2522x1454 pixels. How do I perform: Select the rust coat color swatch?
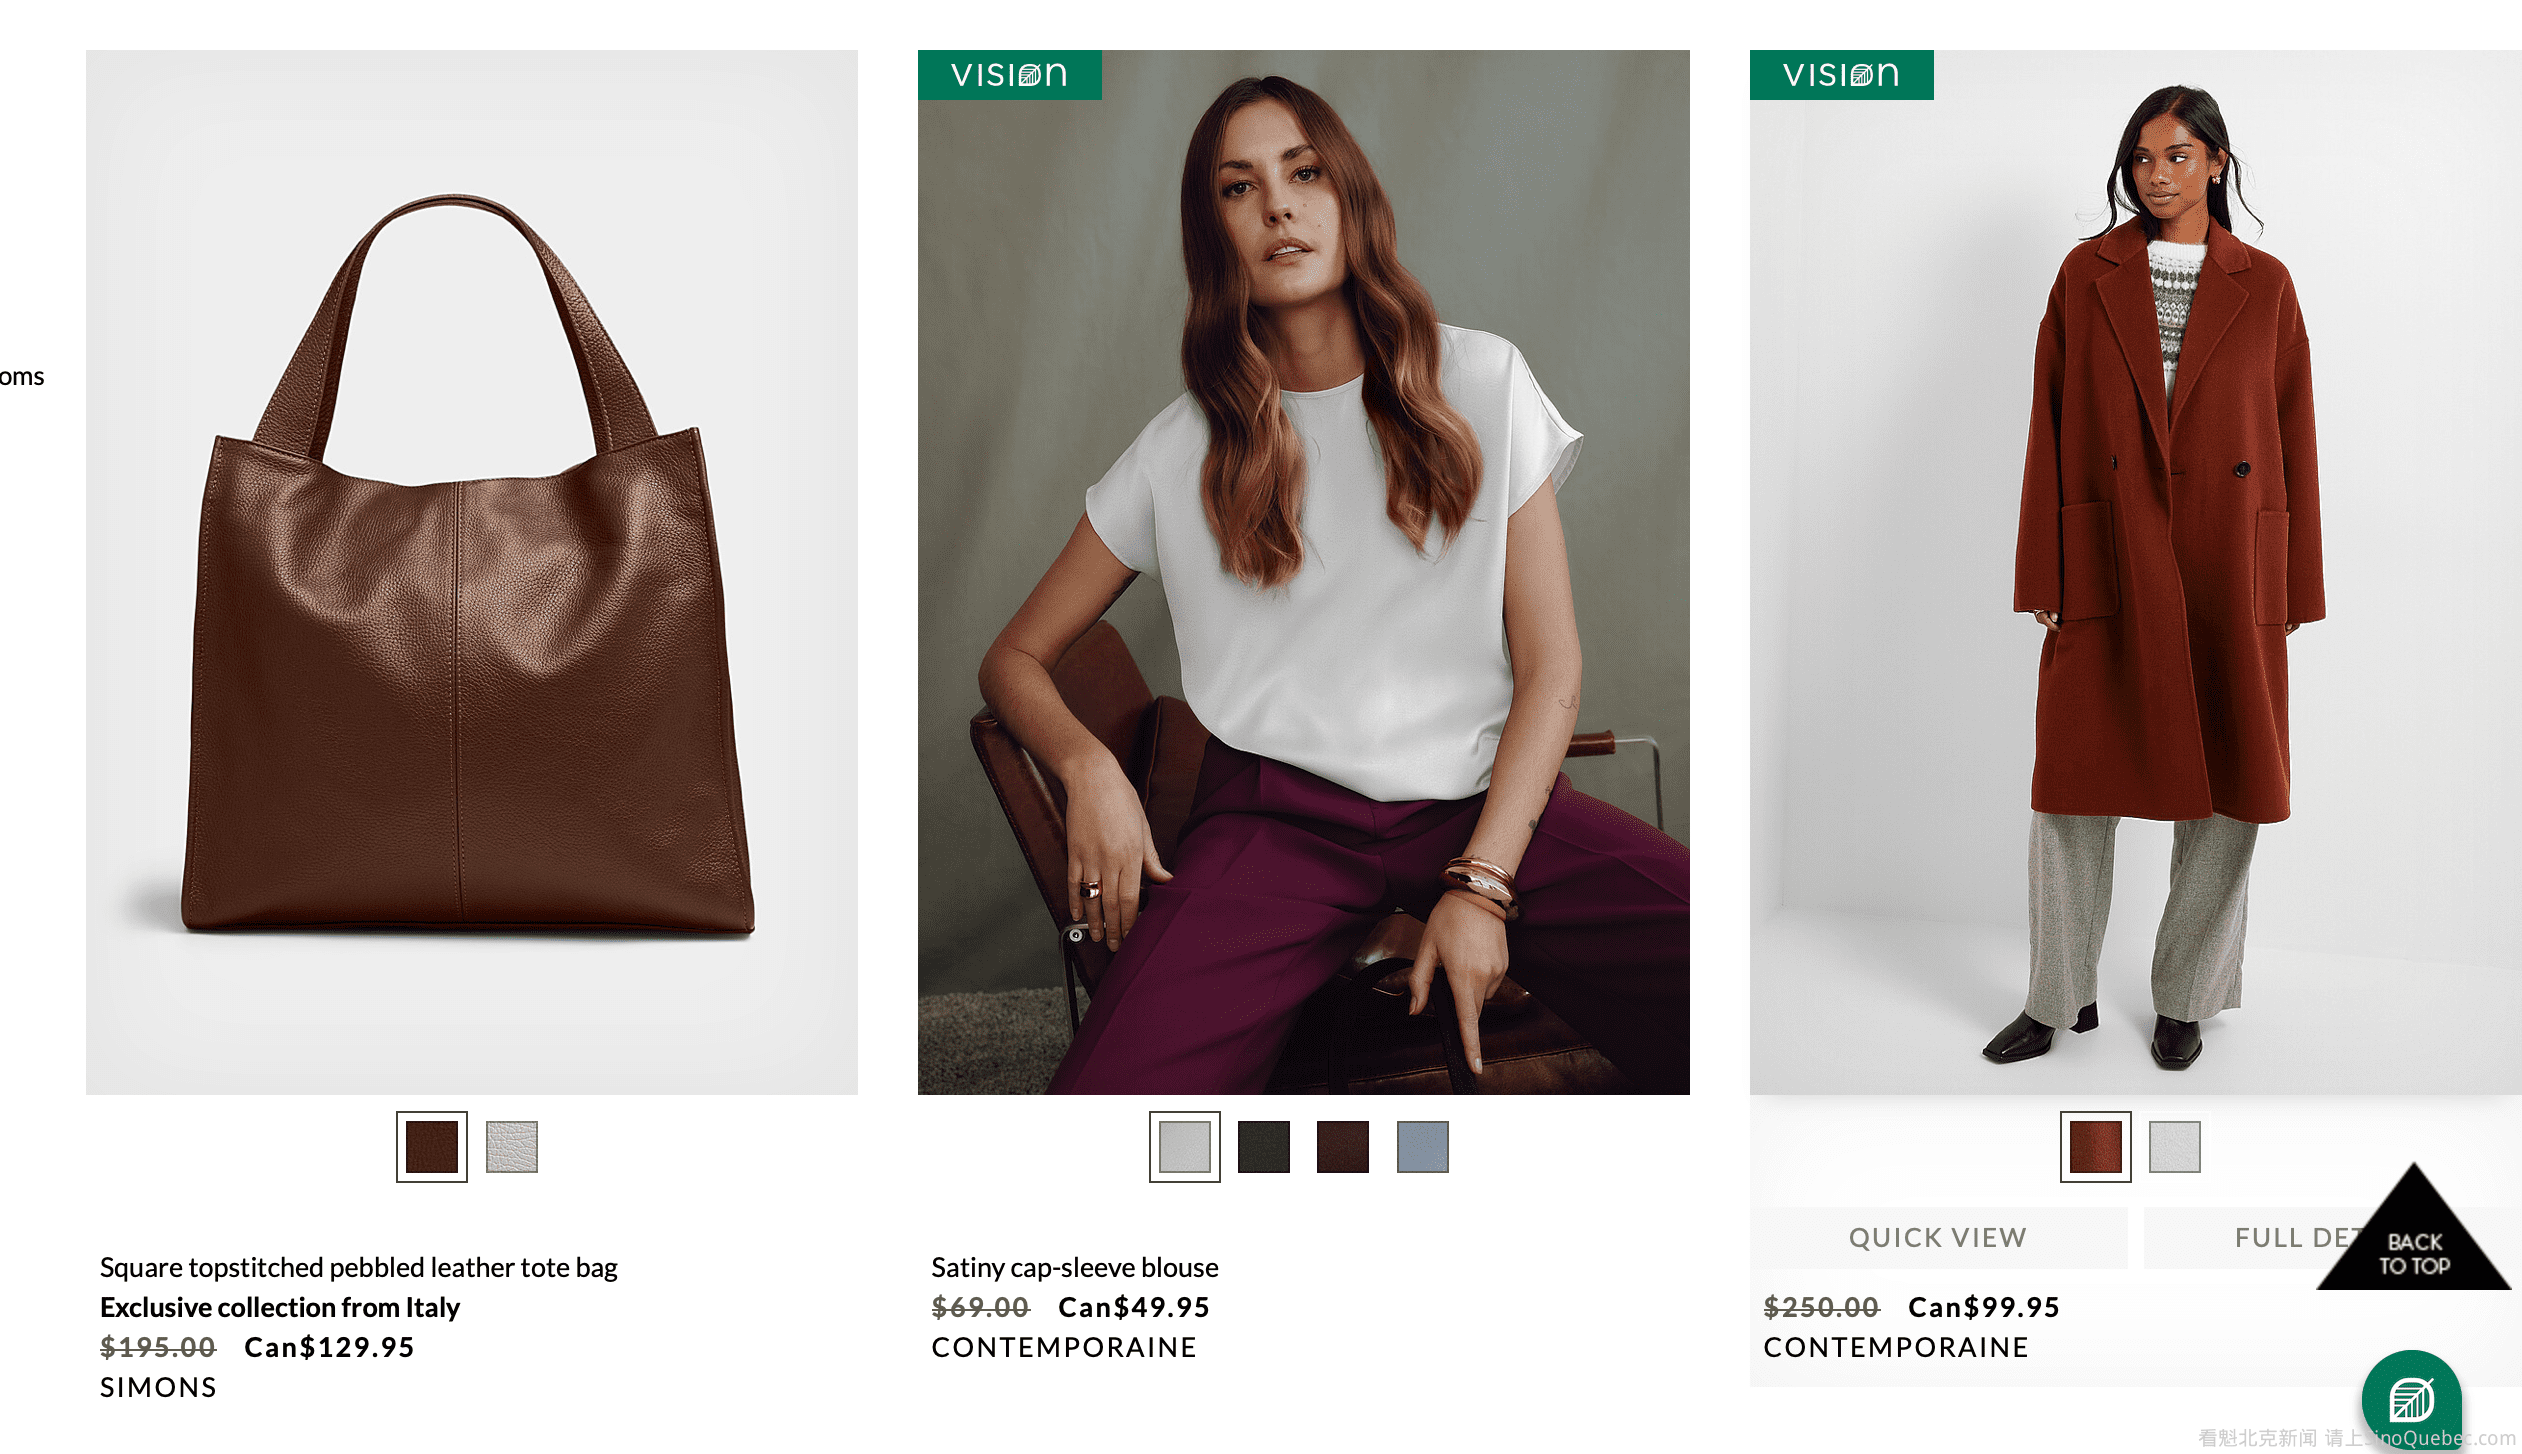[x=2096, y=1147]
